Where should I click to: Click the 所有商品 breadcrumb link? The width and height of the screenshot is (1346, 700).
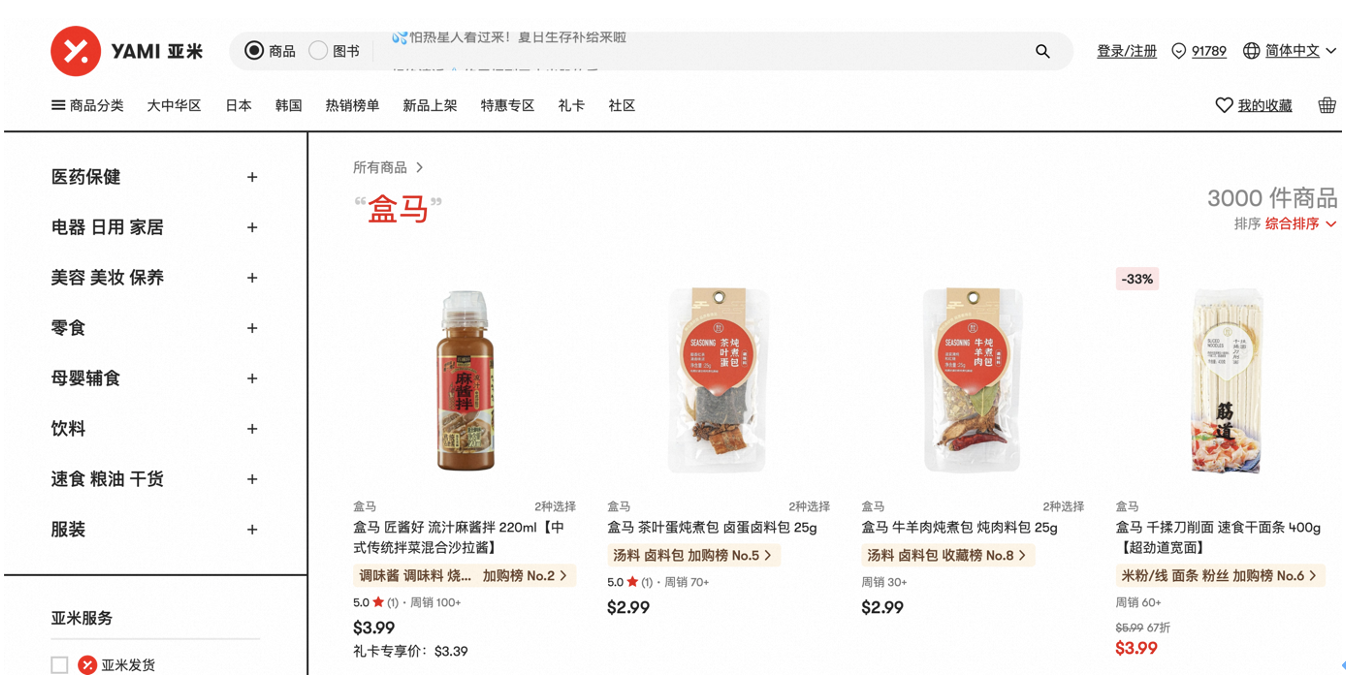pos(380,167)
